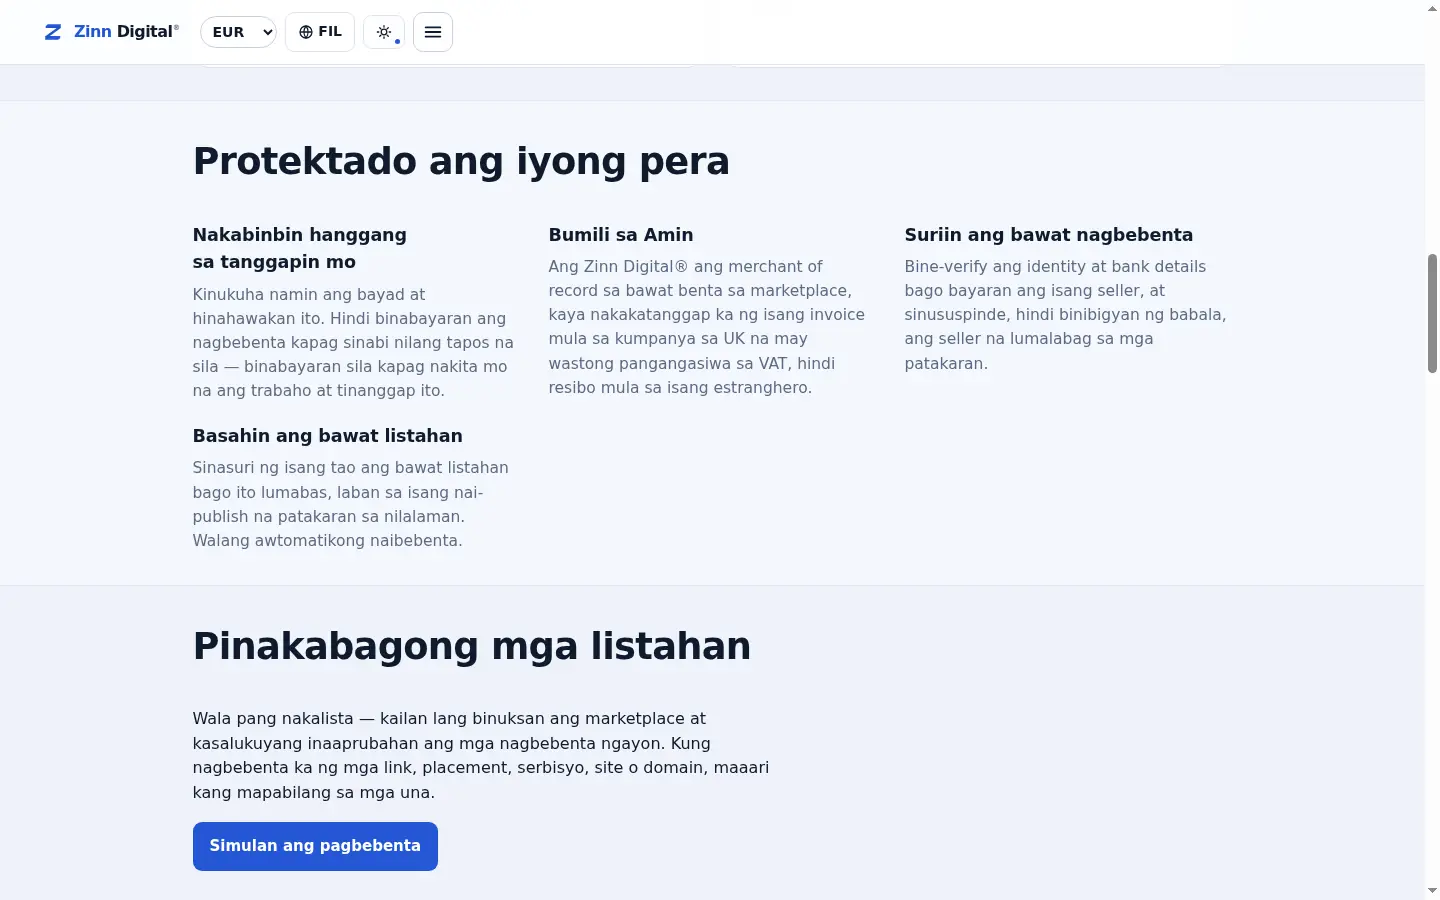This screenshot has width=1440, height=900.
Task: Click the Basahin ang bawat listahan heading
Action: (x=328, y=436)
